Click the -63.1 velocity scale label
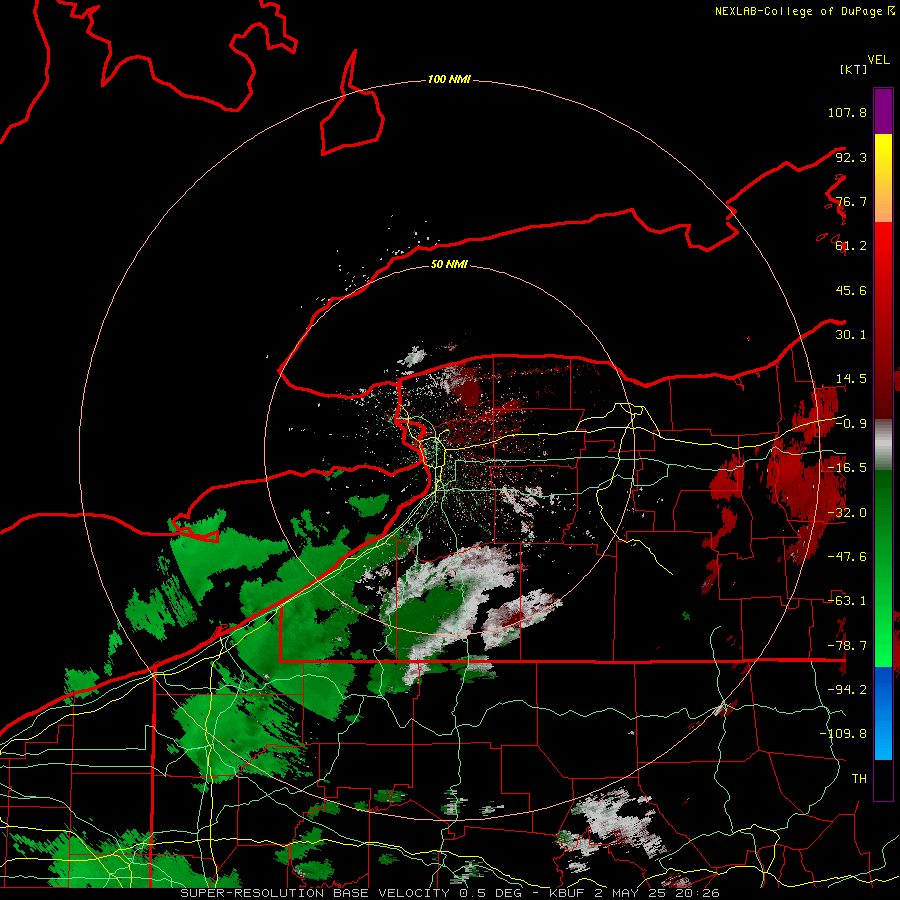Screen dimensions: 900x900 847,601
